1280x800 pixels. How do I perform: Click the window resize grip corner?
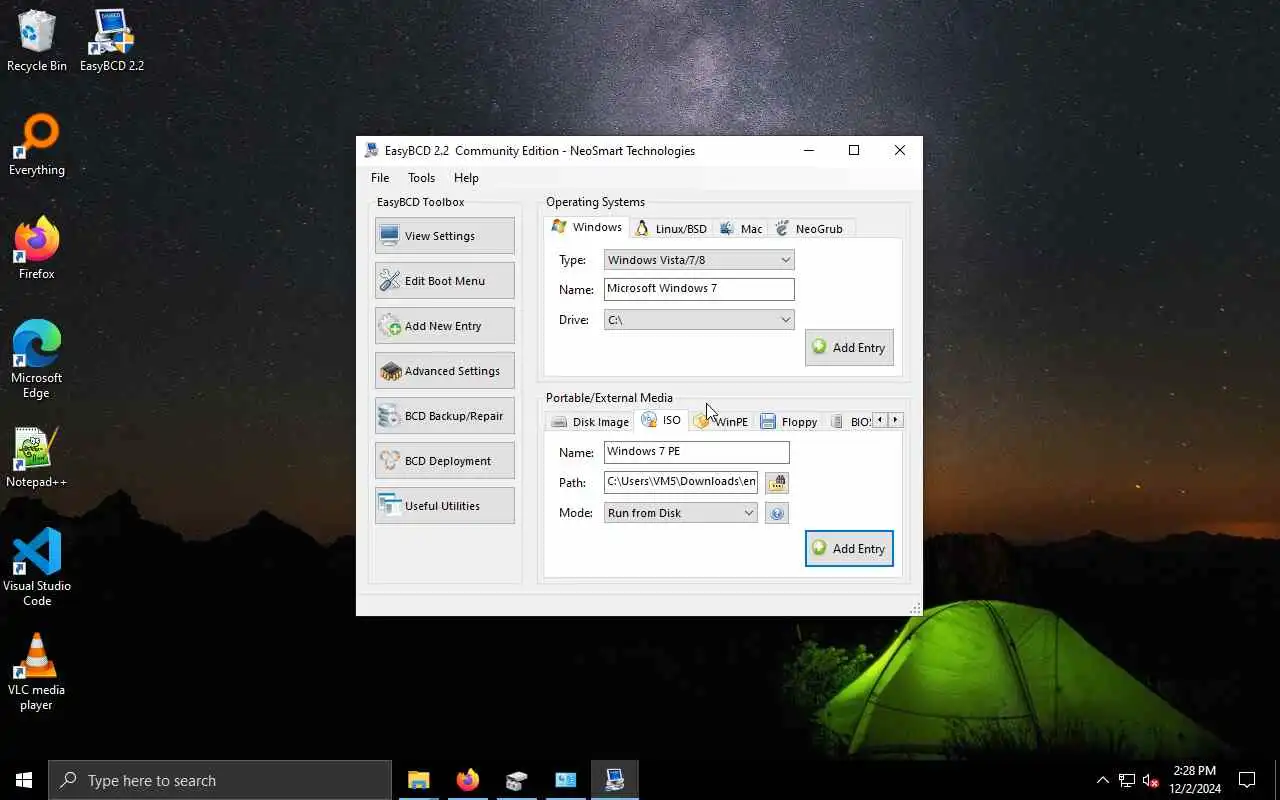[915, 608]
